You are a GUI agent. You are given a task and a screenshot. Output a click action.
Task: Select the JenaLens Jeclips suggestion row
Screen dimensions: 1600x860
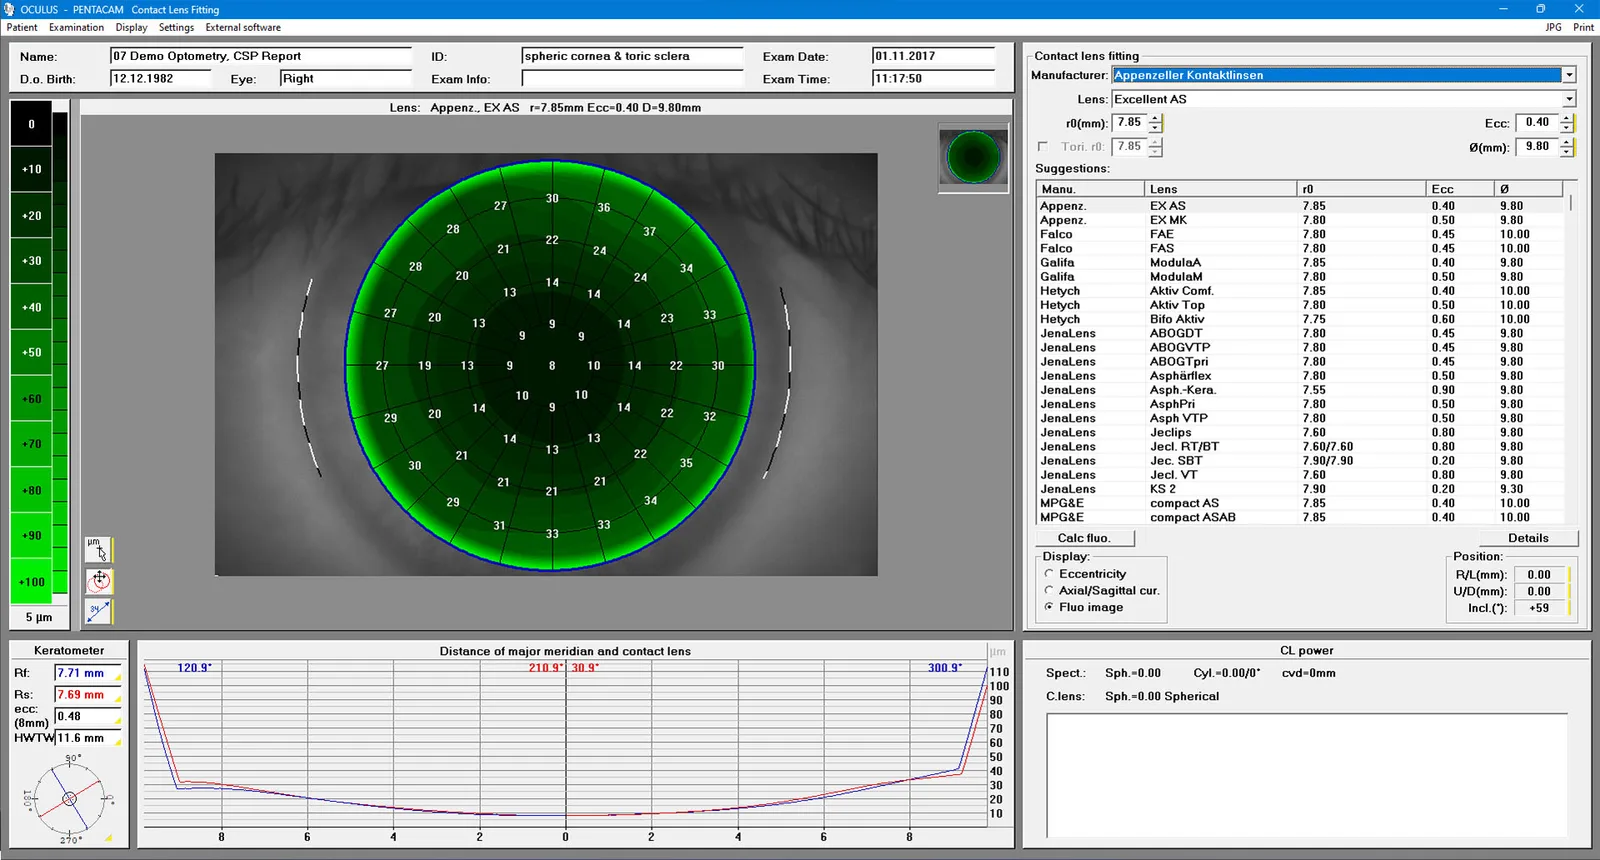[1300, 432]
